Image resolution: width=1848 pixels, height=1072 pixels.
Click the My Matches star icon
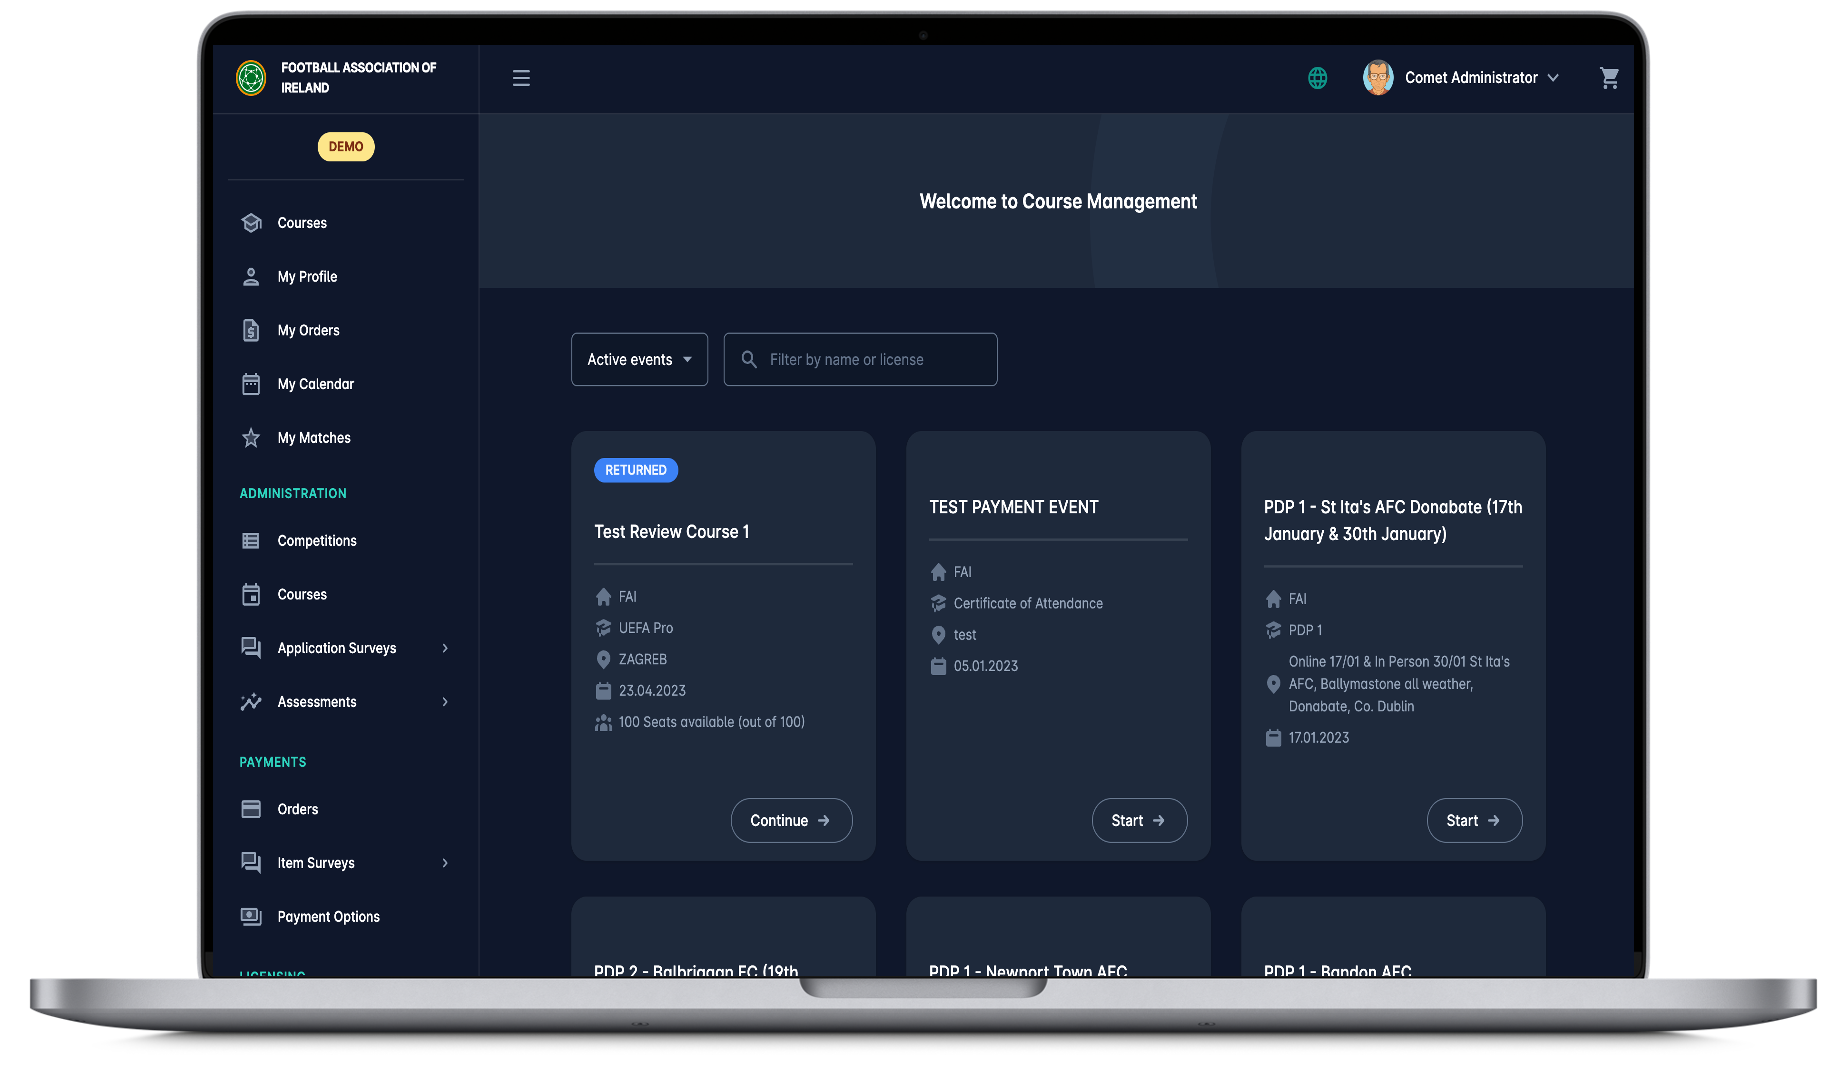point(251,438)
